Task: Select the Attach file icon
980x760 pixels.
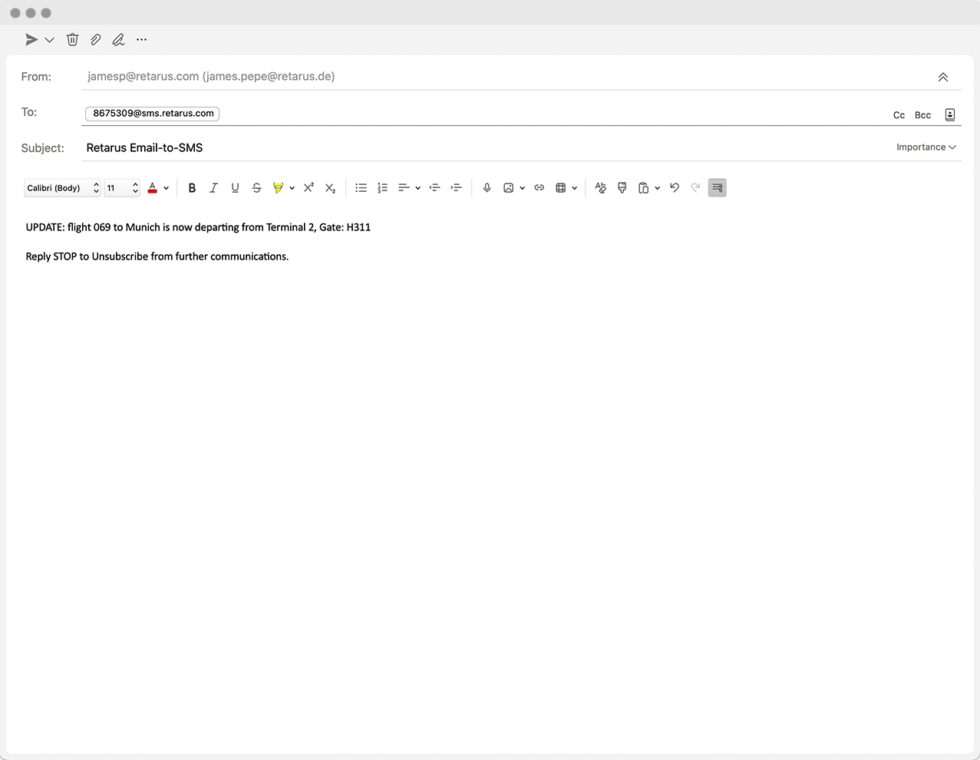Action: tap(95, 39)
